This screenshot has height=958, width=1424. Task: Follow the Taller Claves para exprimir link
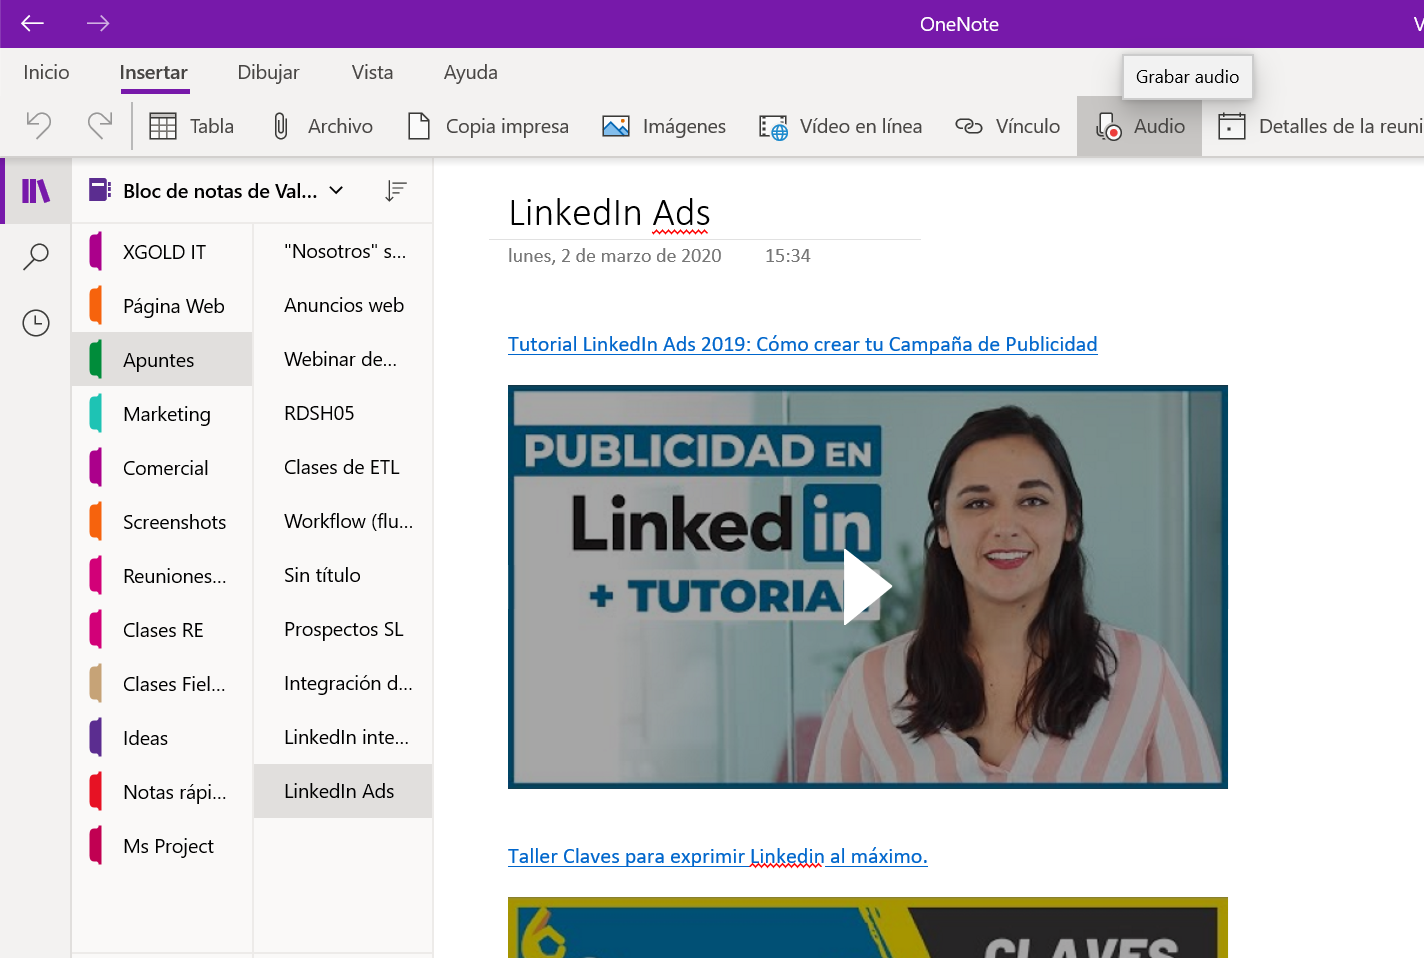(x=717, y=856)
